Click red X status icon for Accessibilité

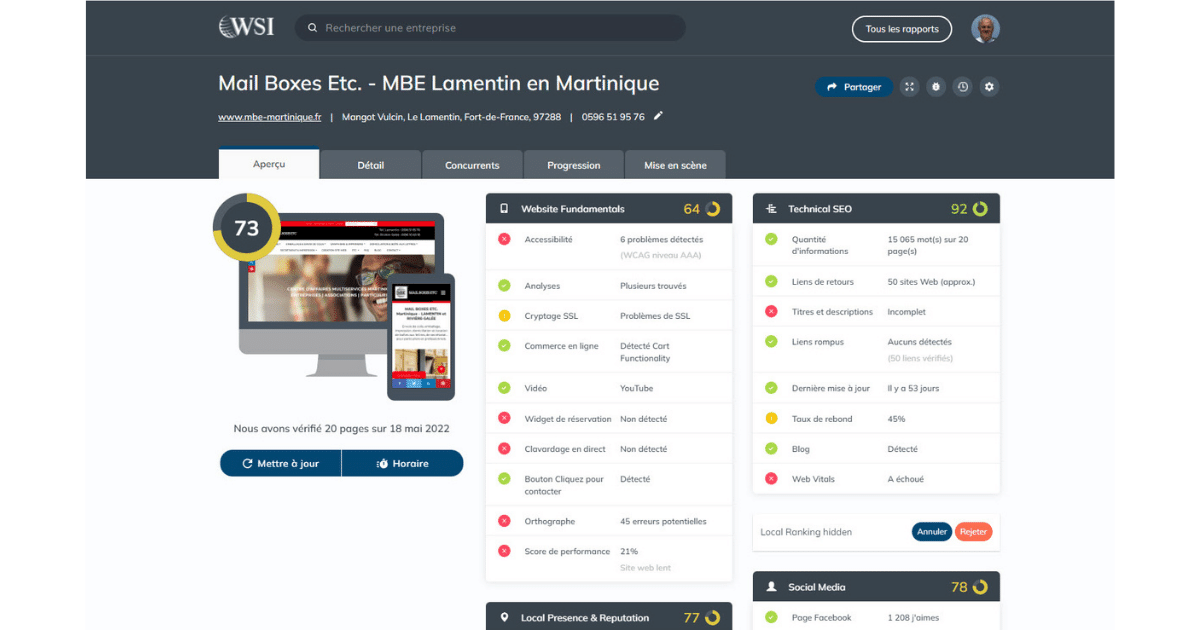coord(504,239)
